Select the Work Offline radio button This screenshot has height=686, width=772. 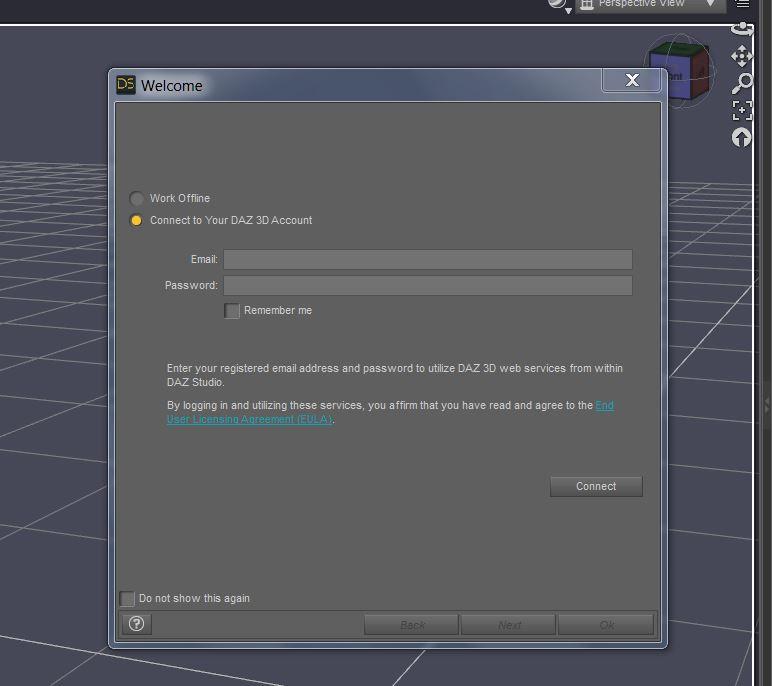(136, 198)
